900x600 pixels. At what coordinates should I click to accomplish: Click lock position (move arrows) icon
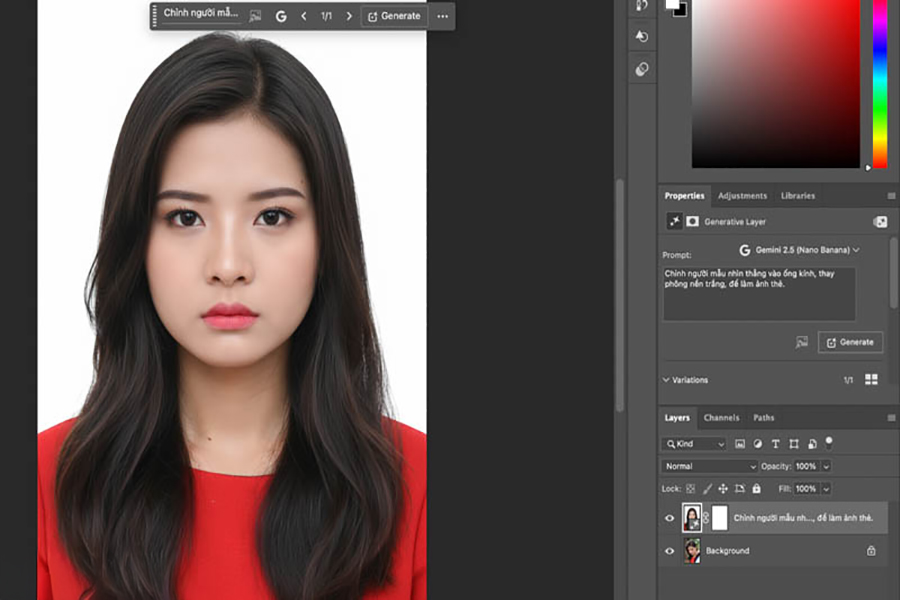click(x=723, y=489)
